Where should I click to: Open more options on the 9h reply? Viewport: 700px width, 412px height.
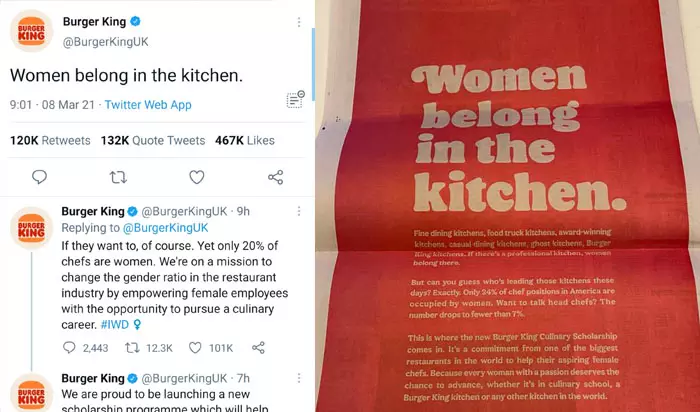tap(299, 211)
